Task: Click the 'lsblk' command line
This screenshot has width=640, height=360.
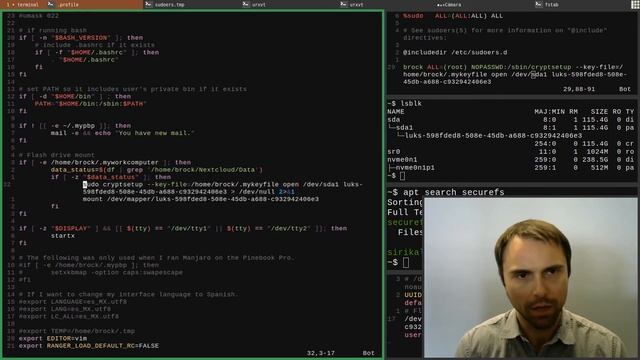Action: coord(405,104)
